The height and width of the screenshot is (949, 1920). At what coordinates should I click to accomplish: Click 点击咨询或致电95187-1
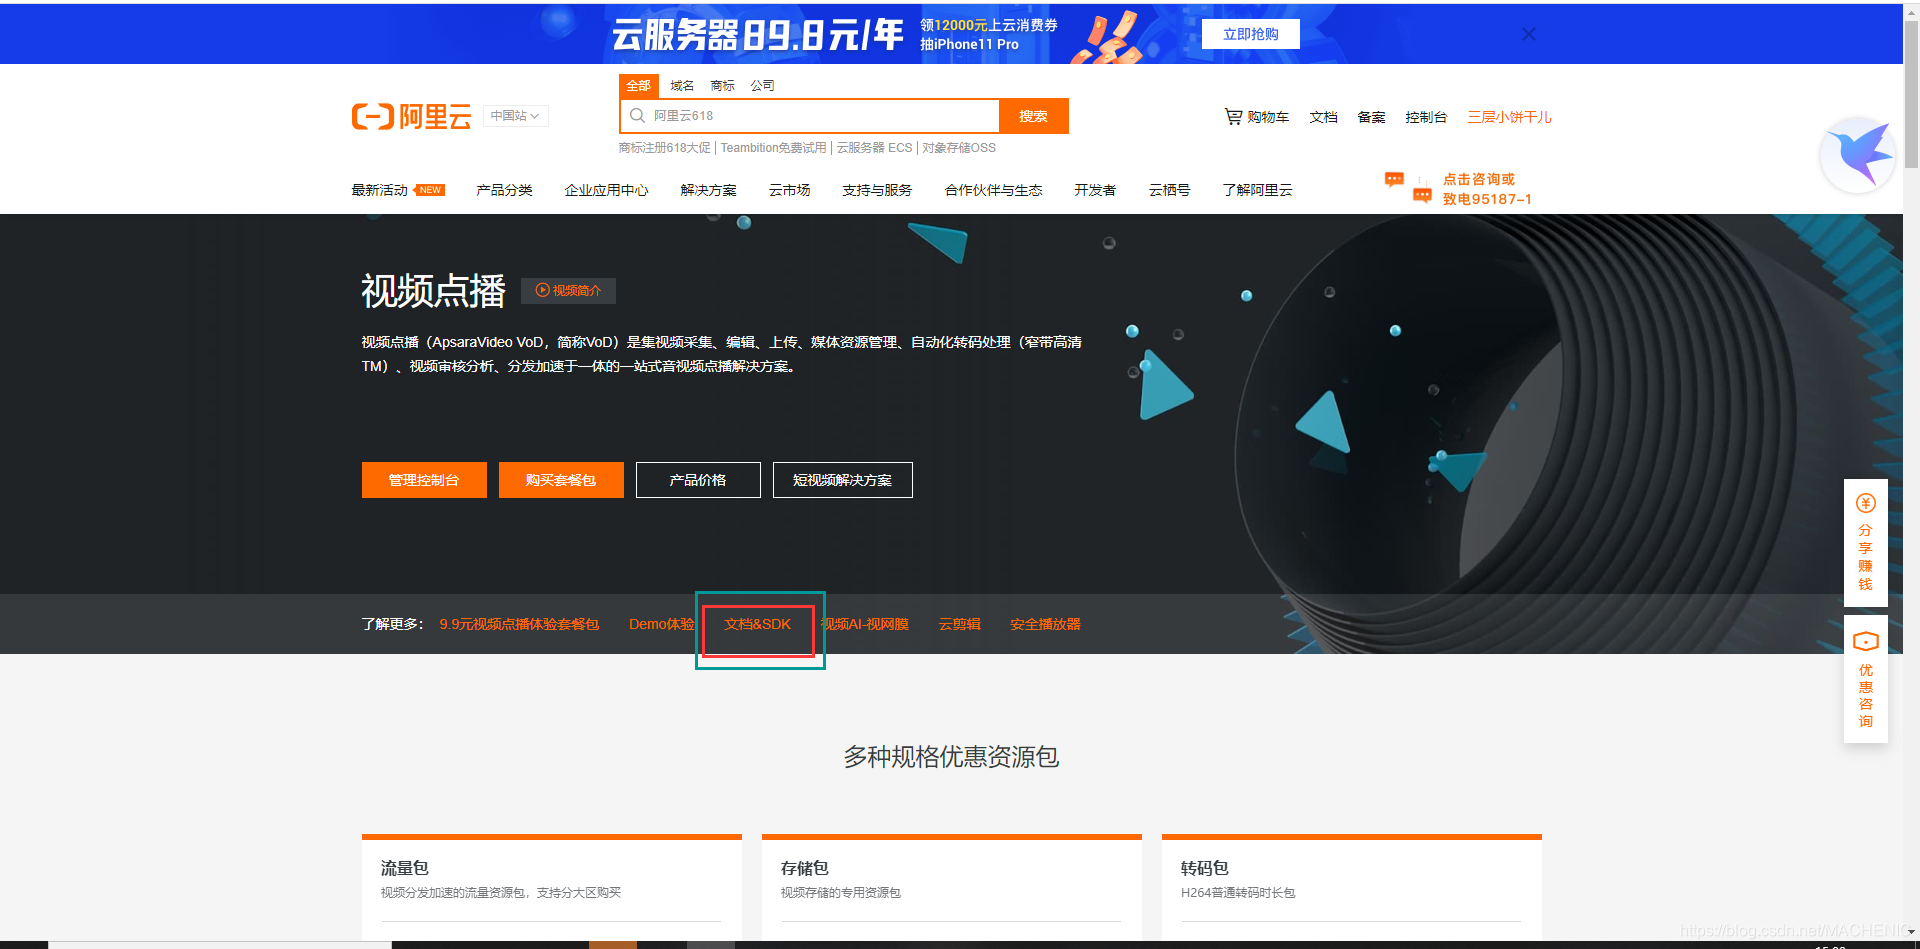(x=1487, y=189)
